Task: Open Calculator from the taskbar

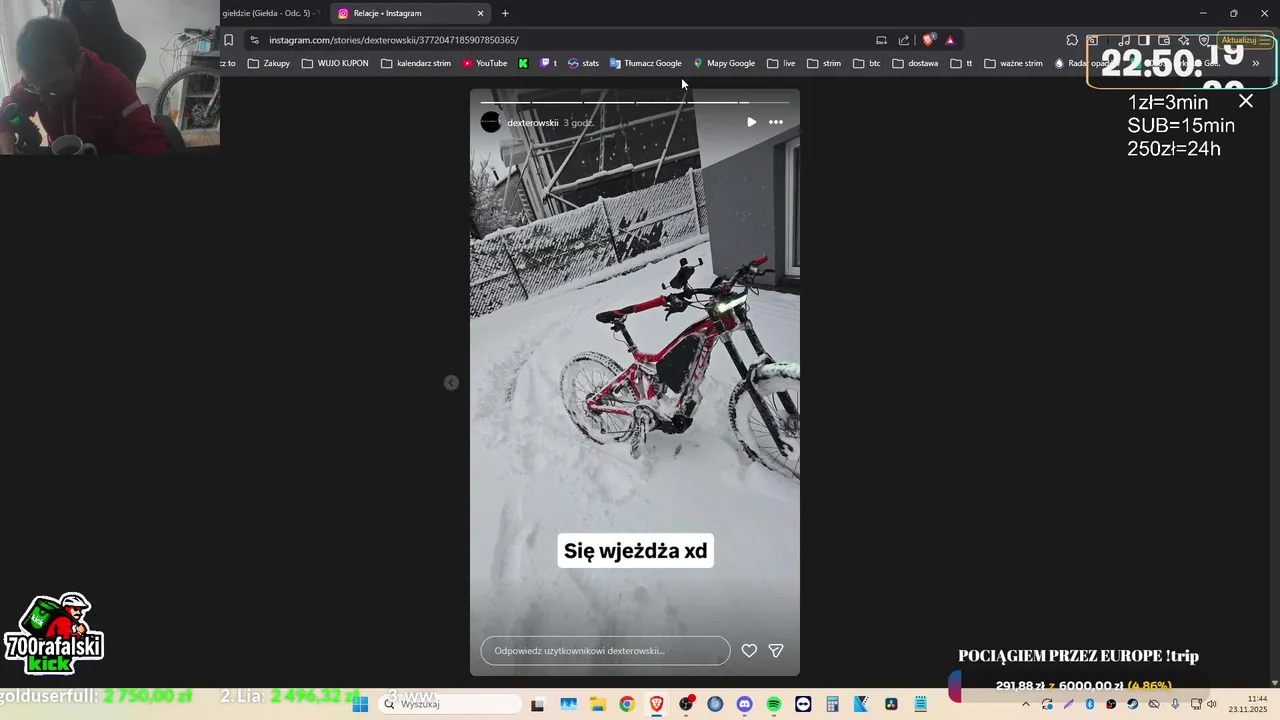Action: (x=832, y=704)
